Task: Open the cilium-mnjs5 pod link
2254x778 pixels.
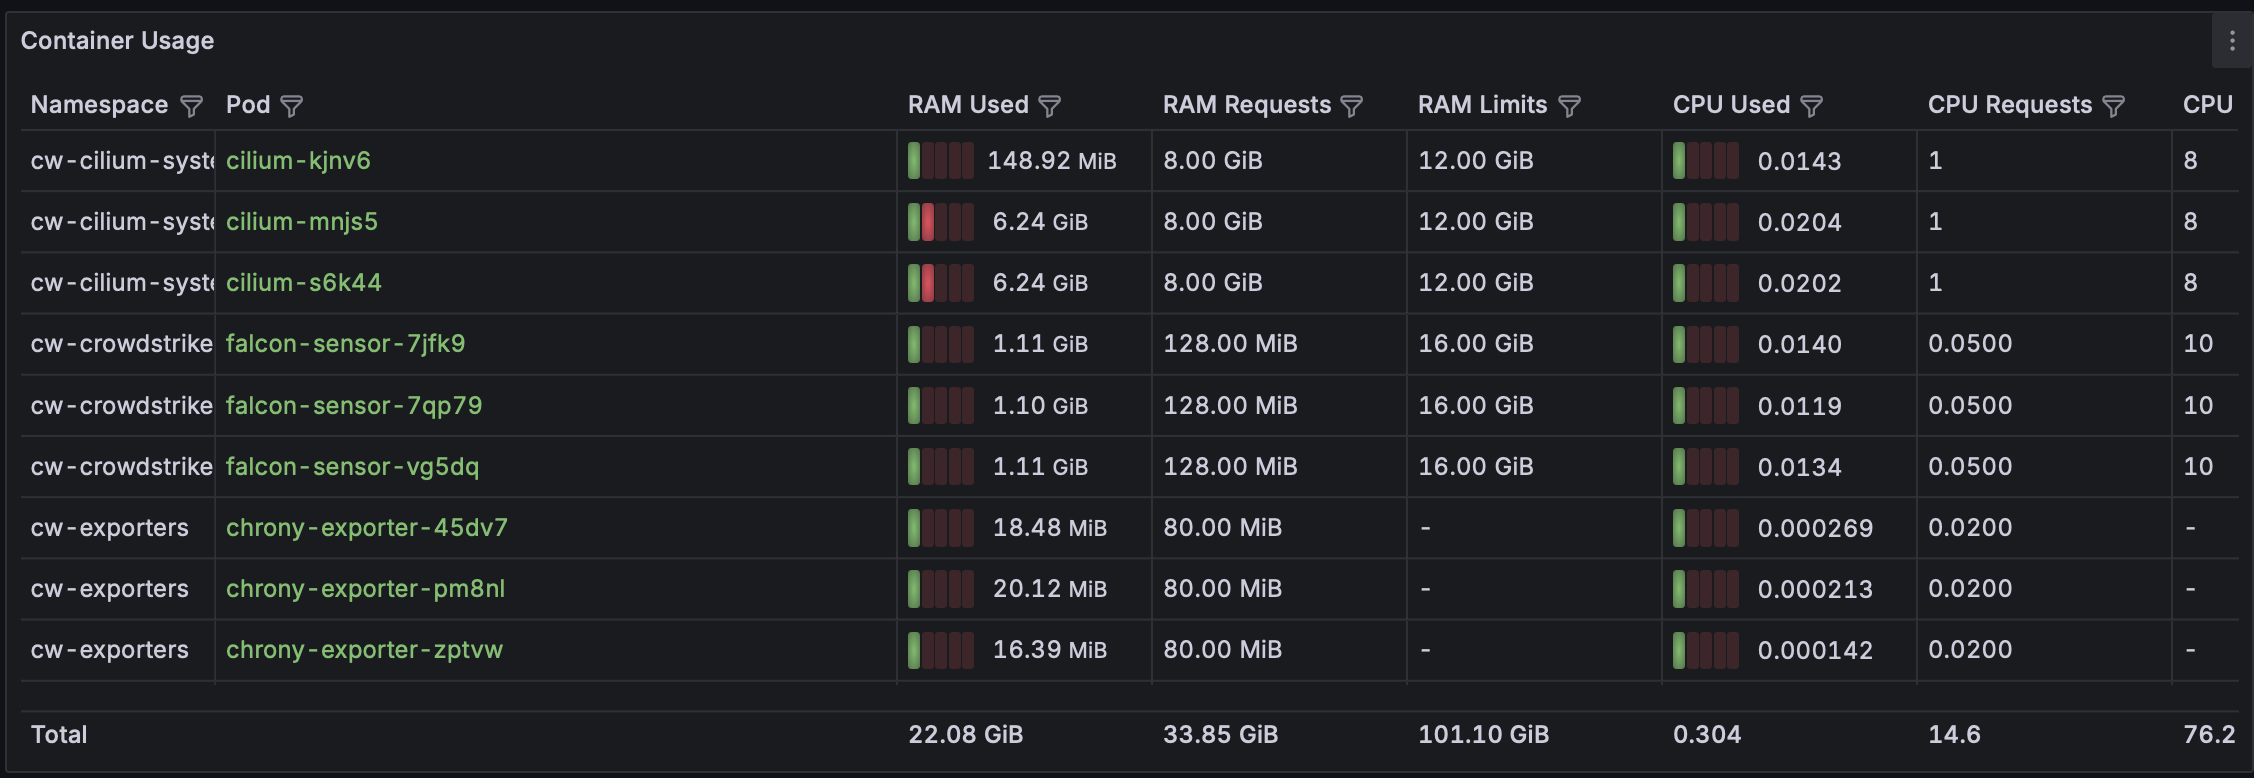Action: coord(302,222)
